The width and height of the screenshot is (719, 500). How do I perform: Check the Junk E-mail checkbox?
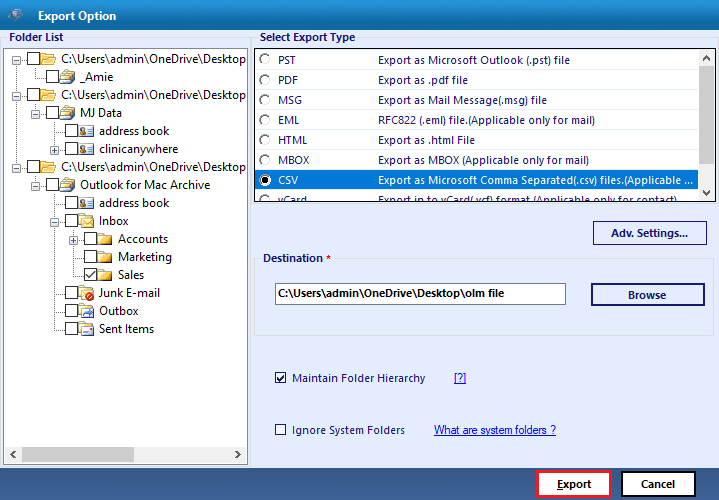(71, 293)
